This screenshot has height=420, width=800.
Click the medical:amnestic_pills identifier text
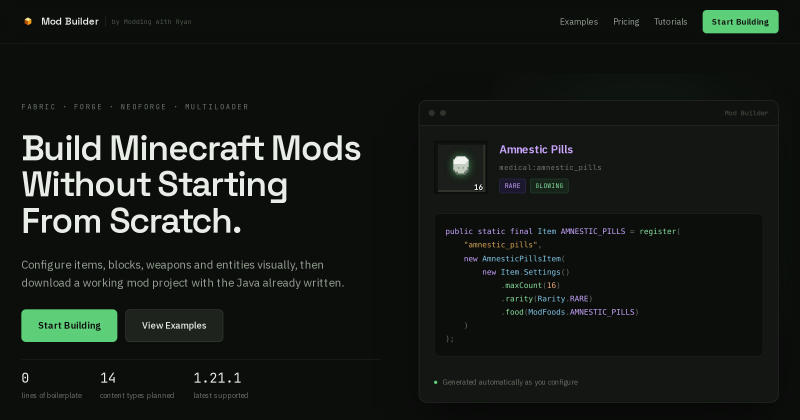550,167
